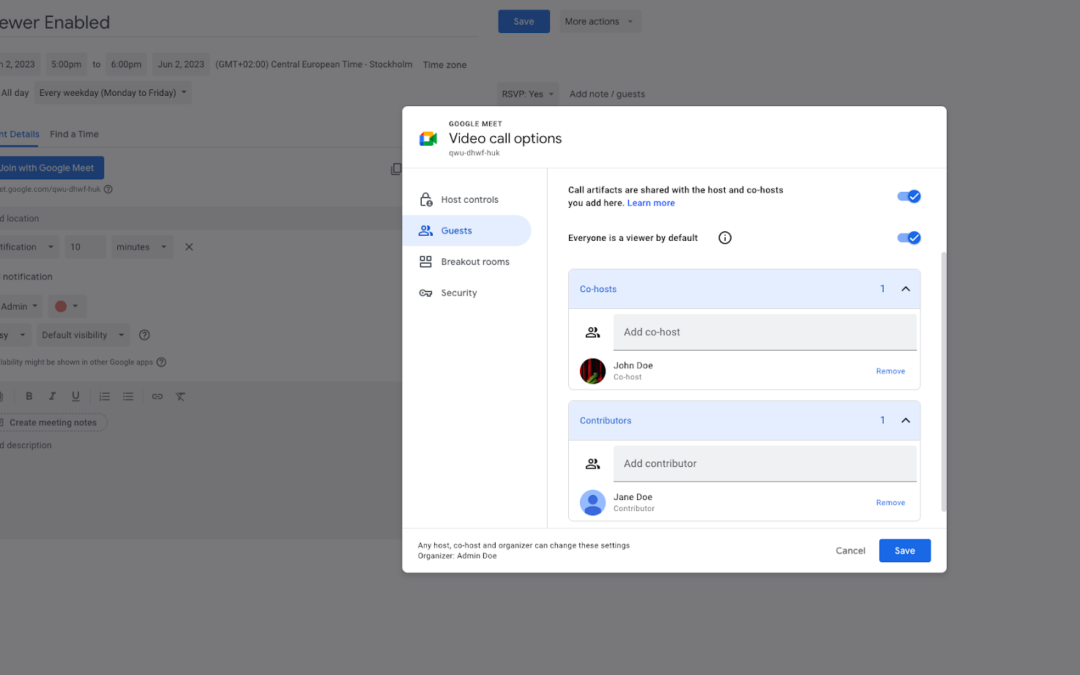This screenshot has width=1080, height=675.
Task: Click the notification value 10 field
Action: point(85,247)
